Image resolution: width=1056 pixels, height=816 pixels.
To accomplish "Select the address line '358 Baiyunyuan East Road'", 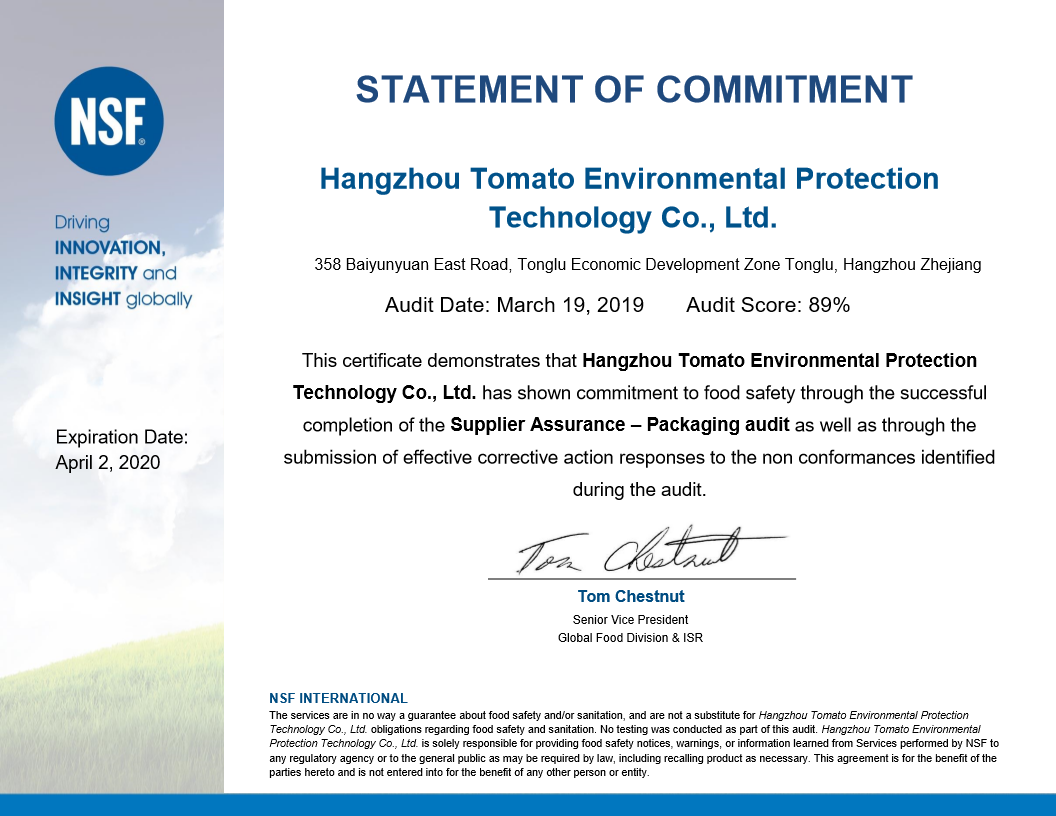I will [647, 265].
